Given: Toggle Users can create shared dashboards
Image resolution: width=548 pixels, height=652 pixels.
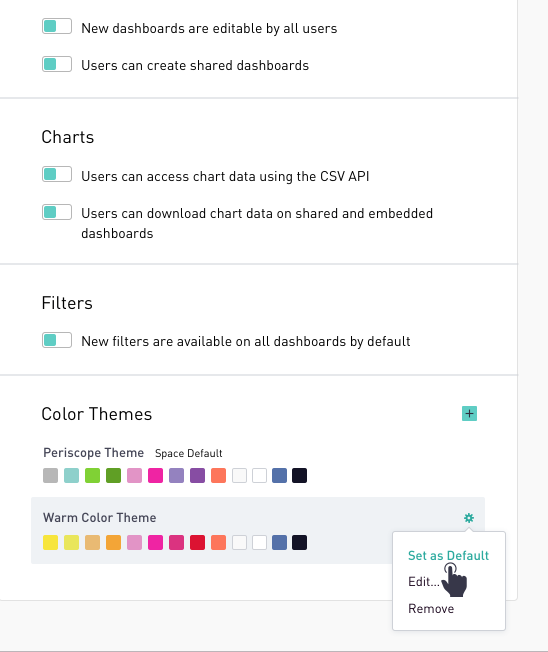Looking at the screenshot, I should (57, 64).
